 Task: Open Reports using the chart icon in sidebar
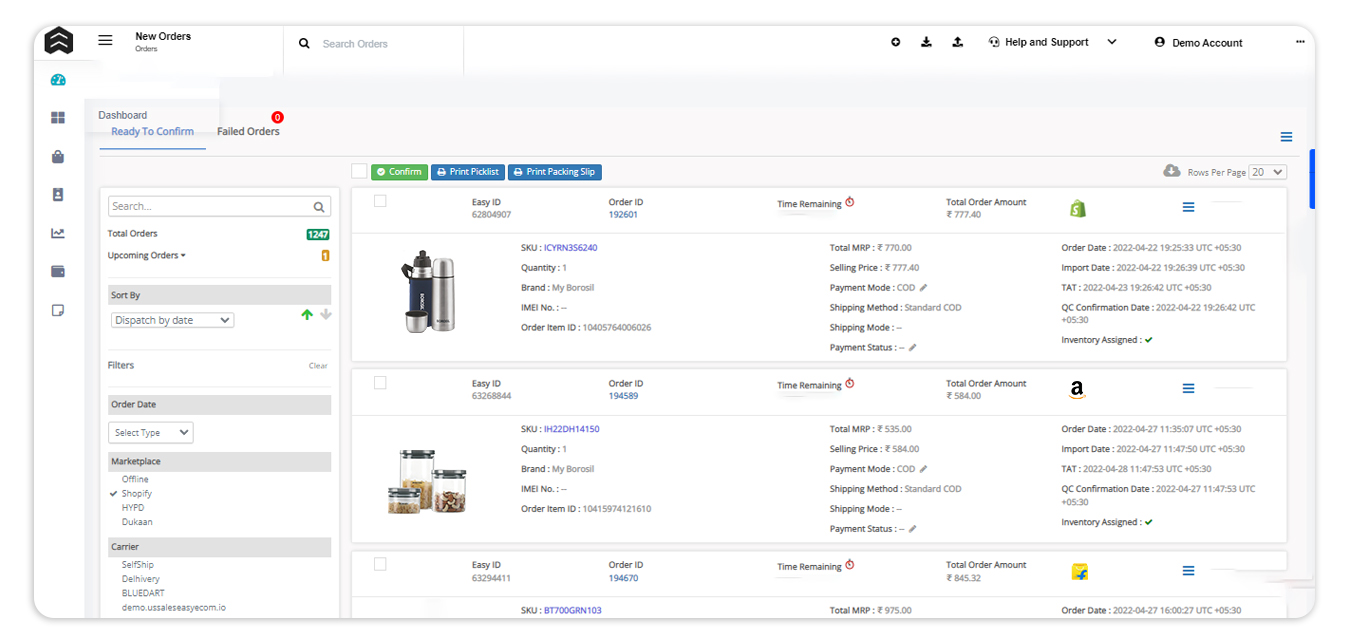pyautogui.click(x=58, y=233)
